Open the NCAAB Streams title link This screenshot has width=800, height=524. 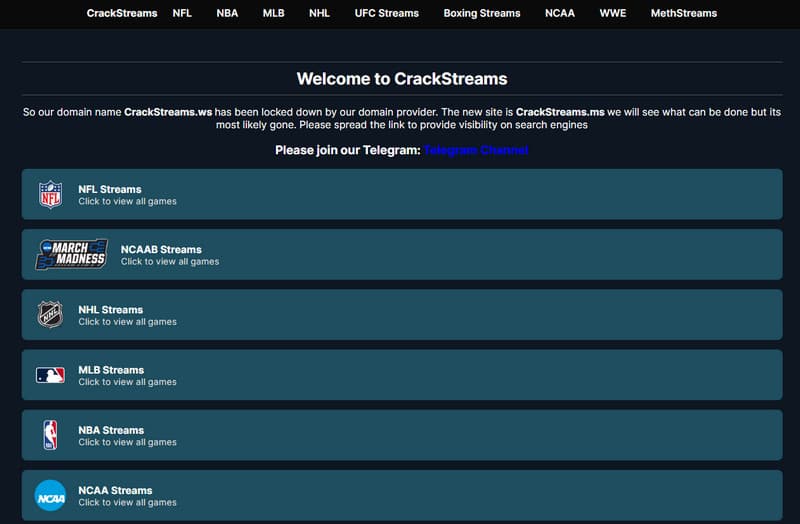pos(161,249)
